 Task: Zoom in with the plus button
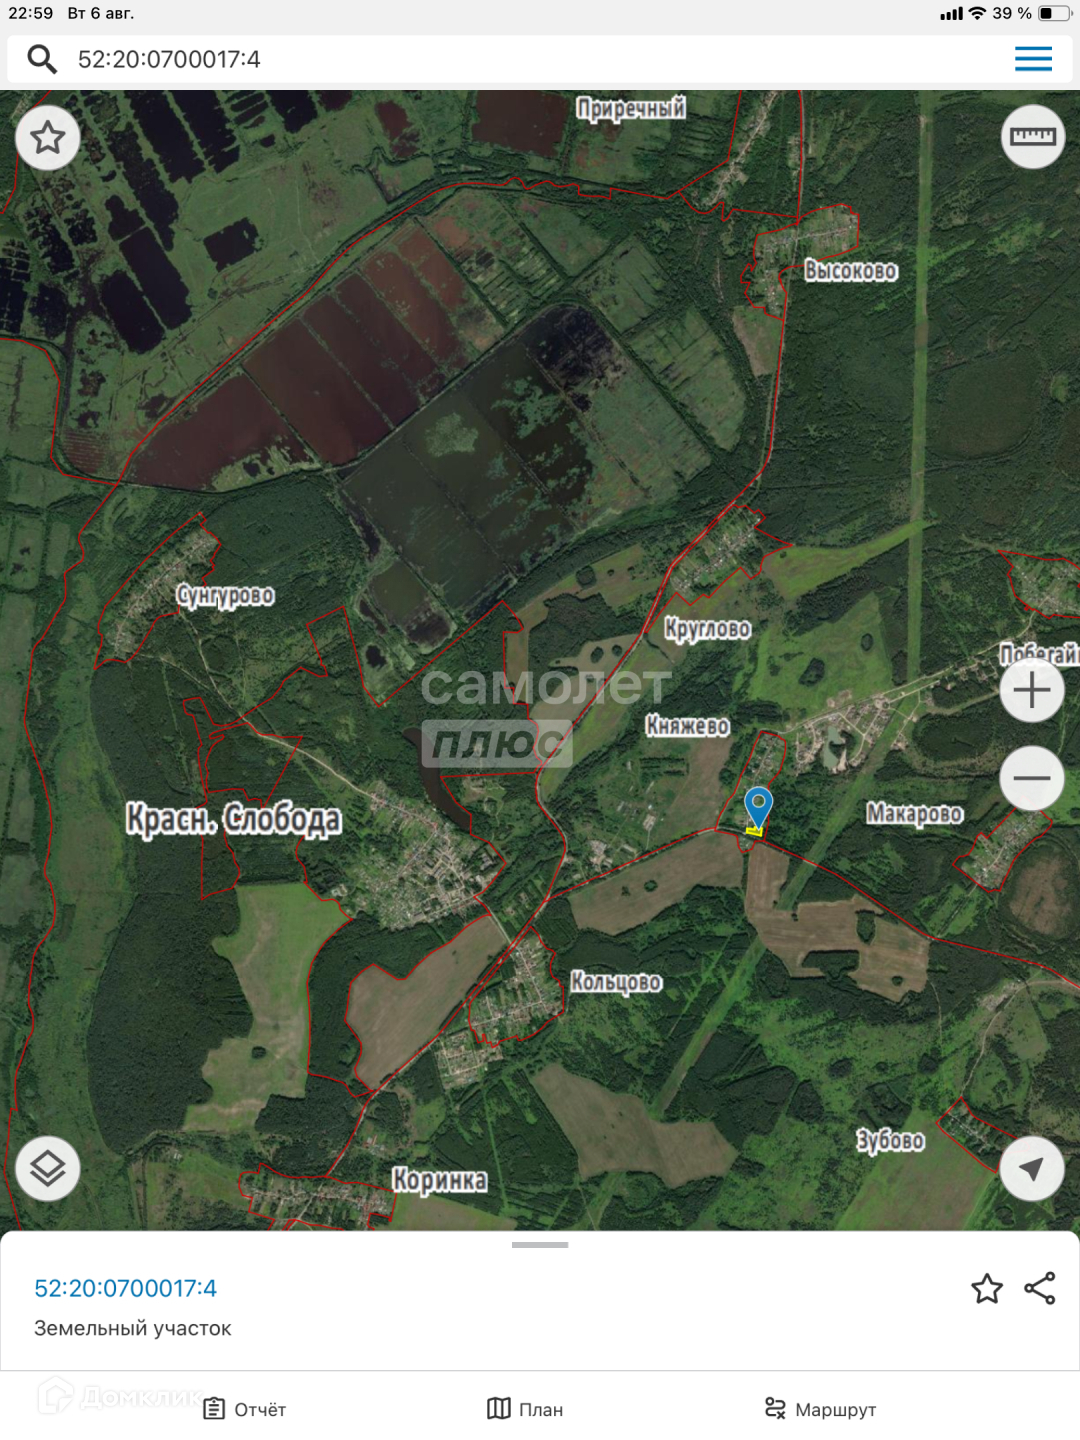(x=1032, y=690)
